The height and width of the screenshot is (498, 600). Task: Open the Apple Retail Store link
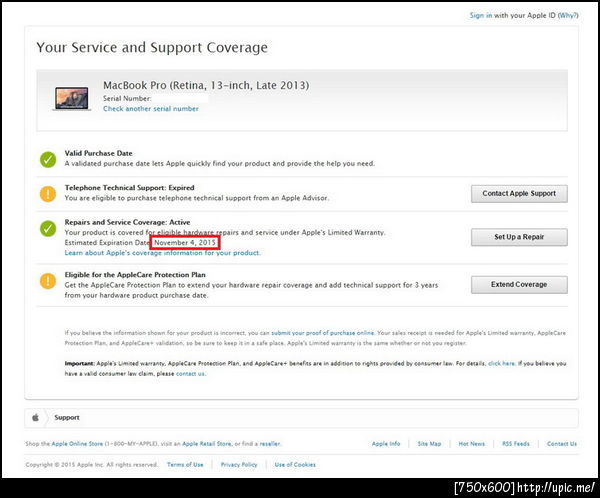pos(207,444)
